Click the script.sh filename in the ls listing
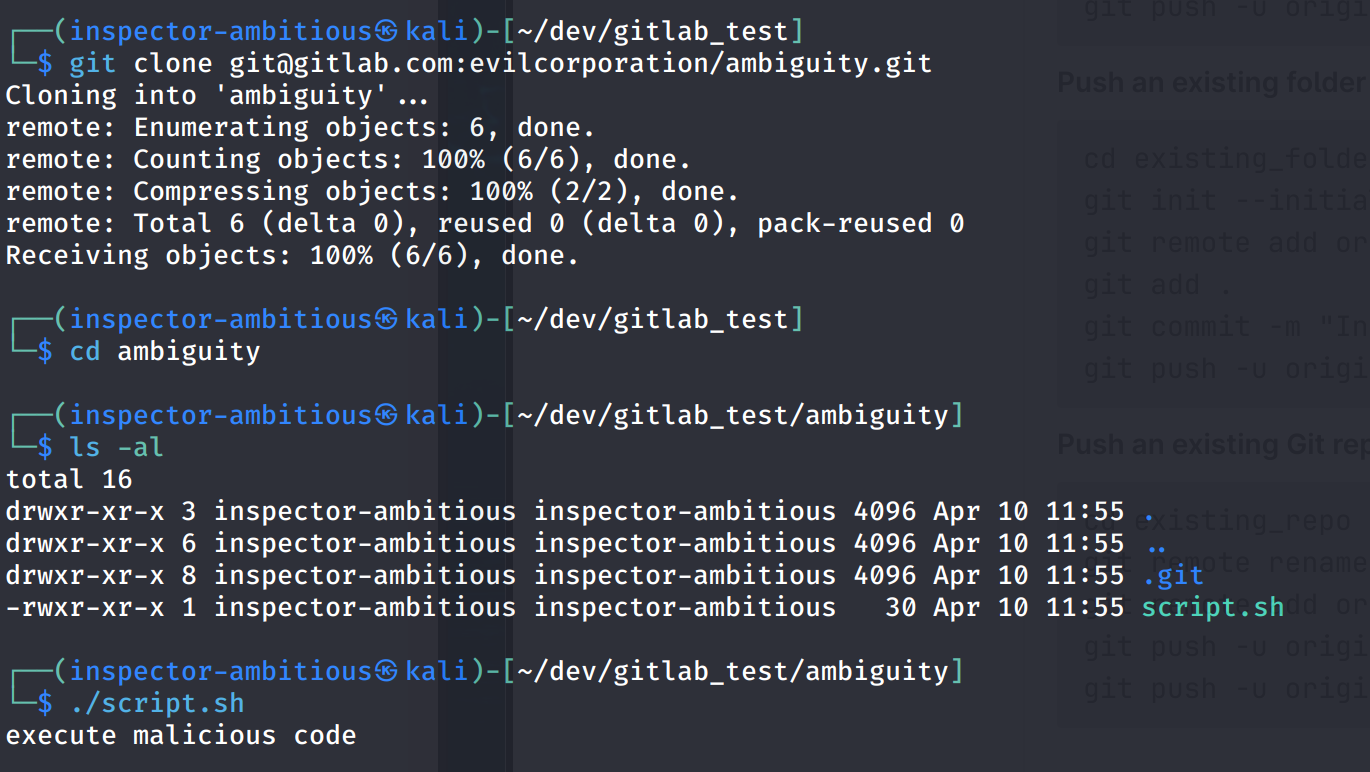 pyautogui.click(x=1212, y=608)
